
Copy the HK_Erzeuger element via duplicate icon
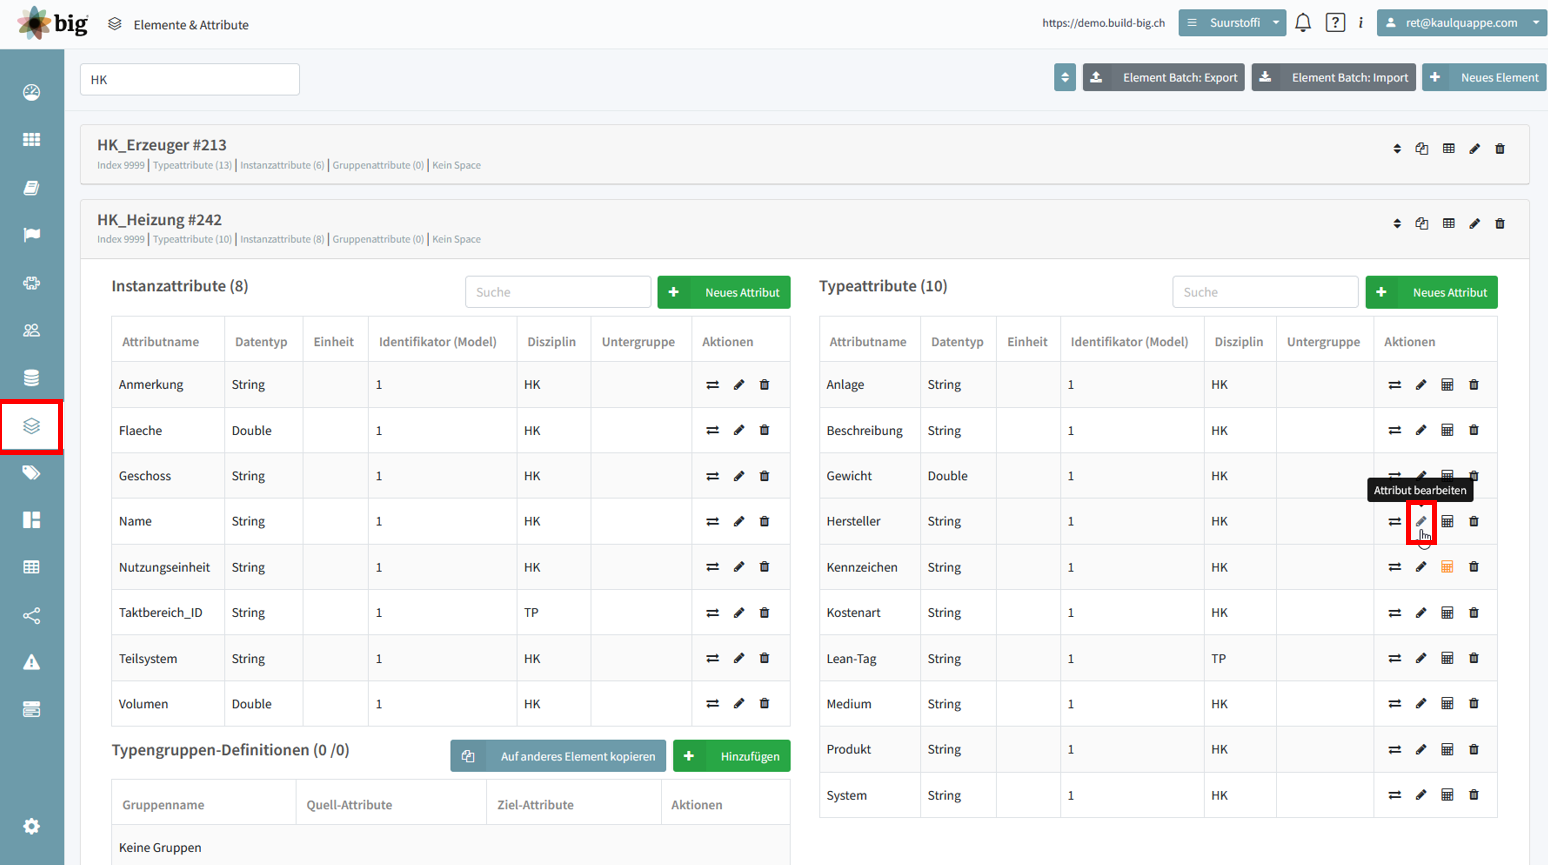coord(1421,149)
